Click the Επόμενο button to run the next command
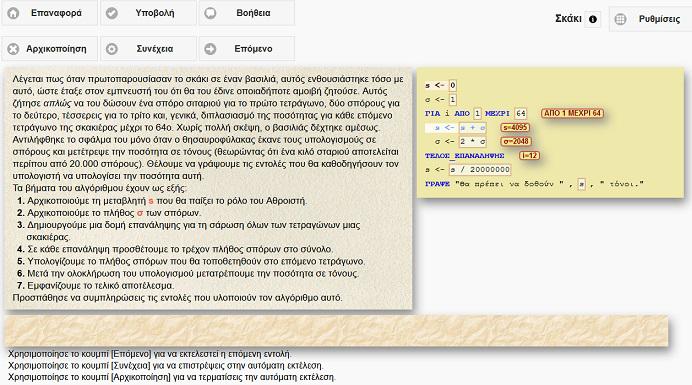 [x=247, y=49]
